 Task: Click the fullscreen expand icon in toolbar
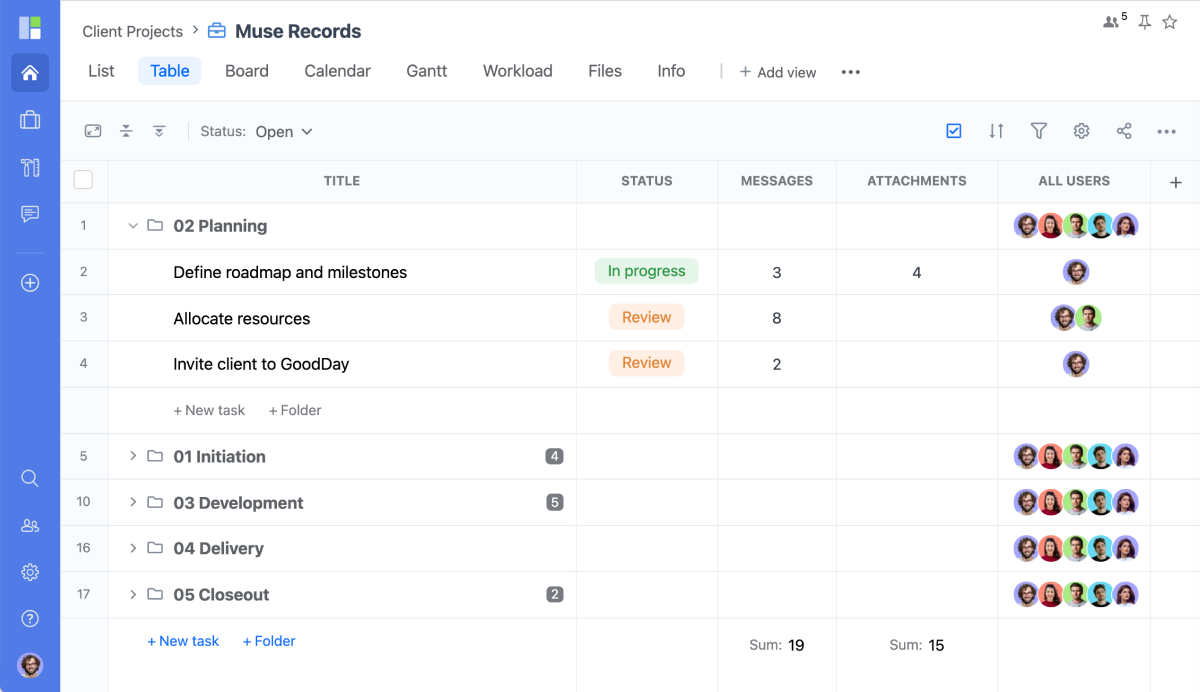click(x=93, y=131)
